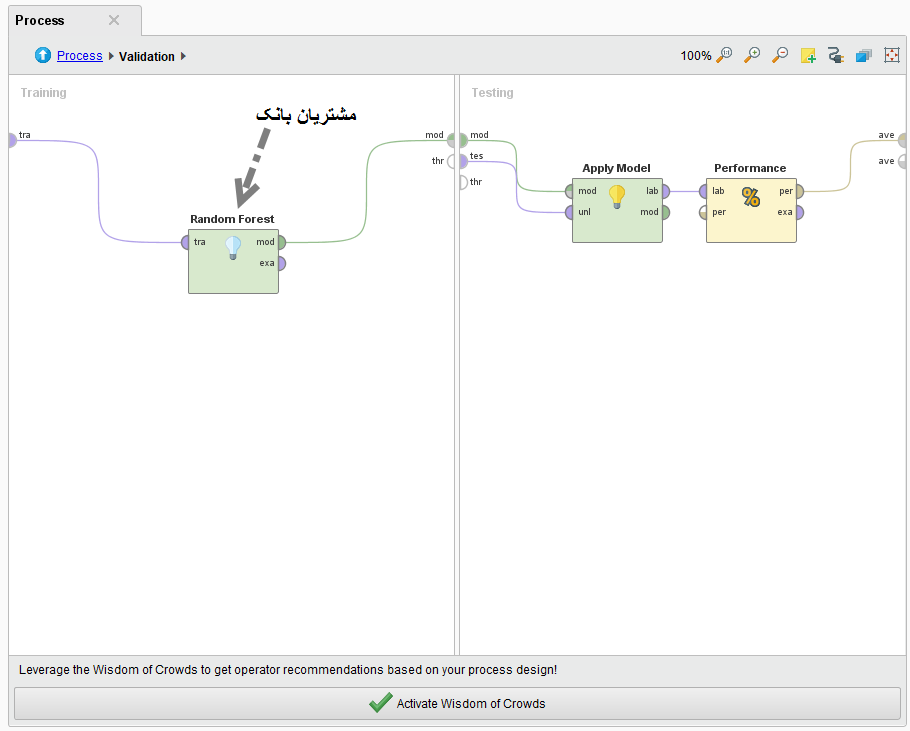Click the blue operator ordering icon
The image size is (910, 731).
tap(864, 55)
